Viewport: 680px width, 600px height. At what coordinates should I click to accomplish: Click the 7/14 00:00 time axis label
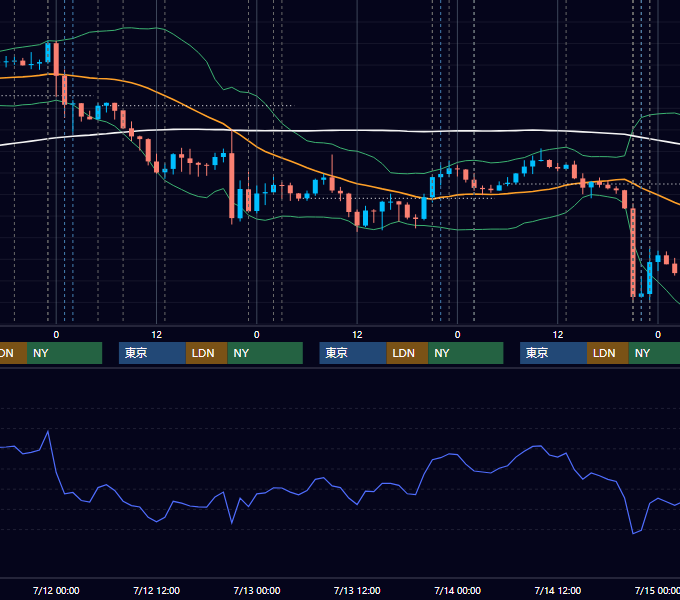tap(458, 590)
